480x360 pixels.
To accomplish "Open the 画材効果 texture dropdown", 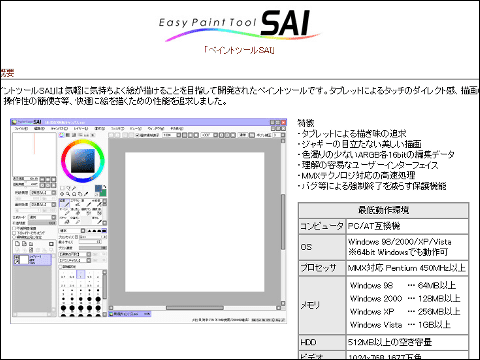I will [43, 204].
